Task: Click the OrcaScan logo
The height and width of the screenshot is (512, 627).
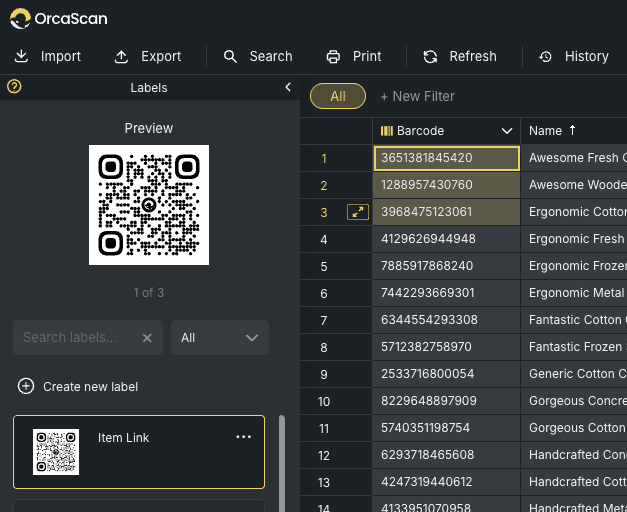Action: (59, 18)
